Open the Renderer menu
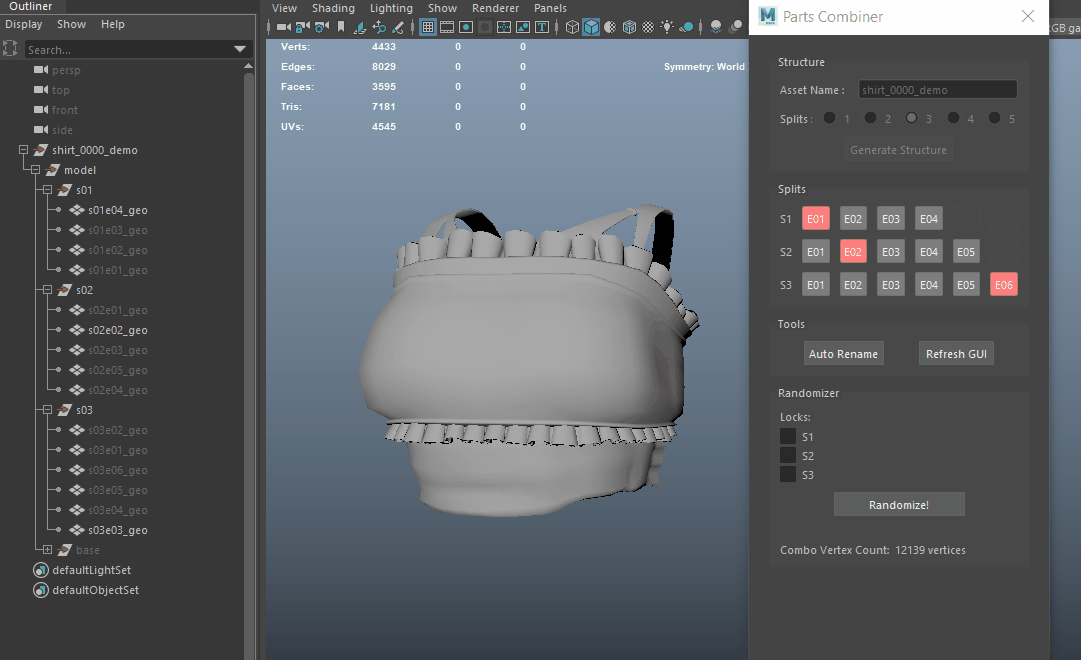This screenshot has height=660, width=1081. click(x=495, y=8)
